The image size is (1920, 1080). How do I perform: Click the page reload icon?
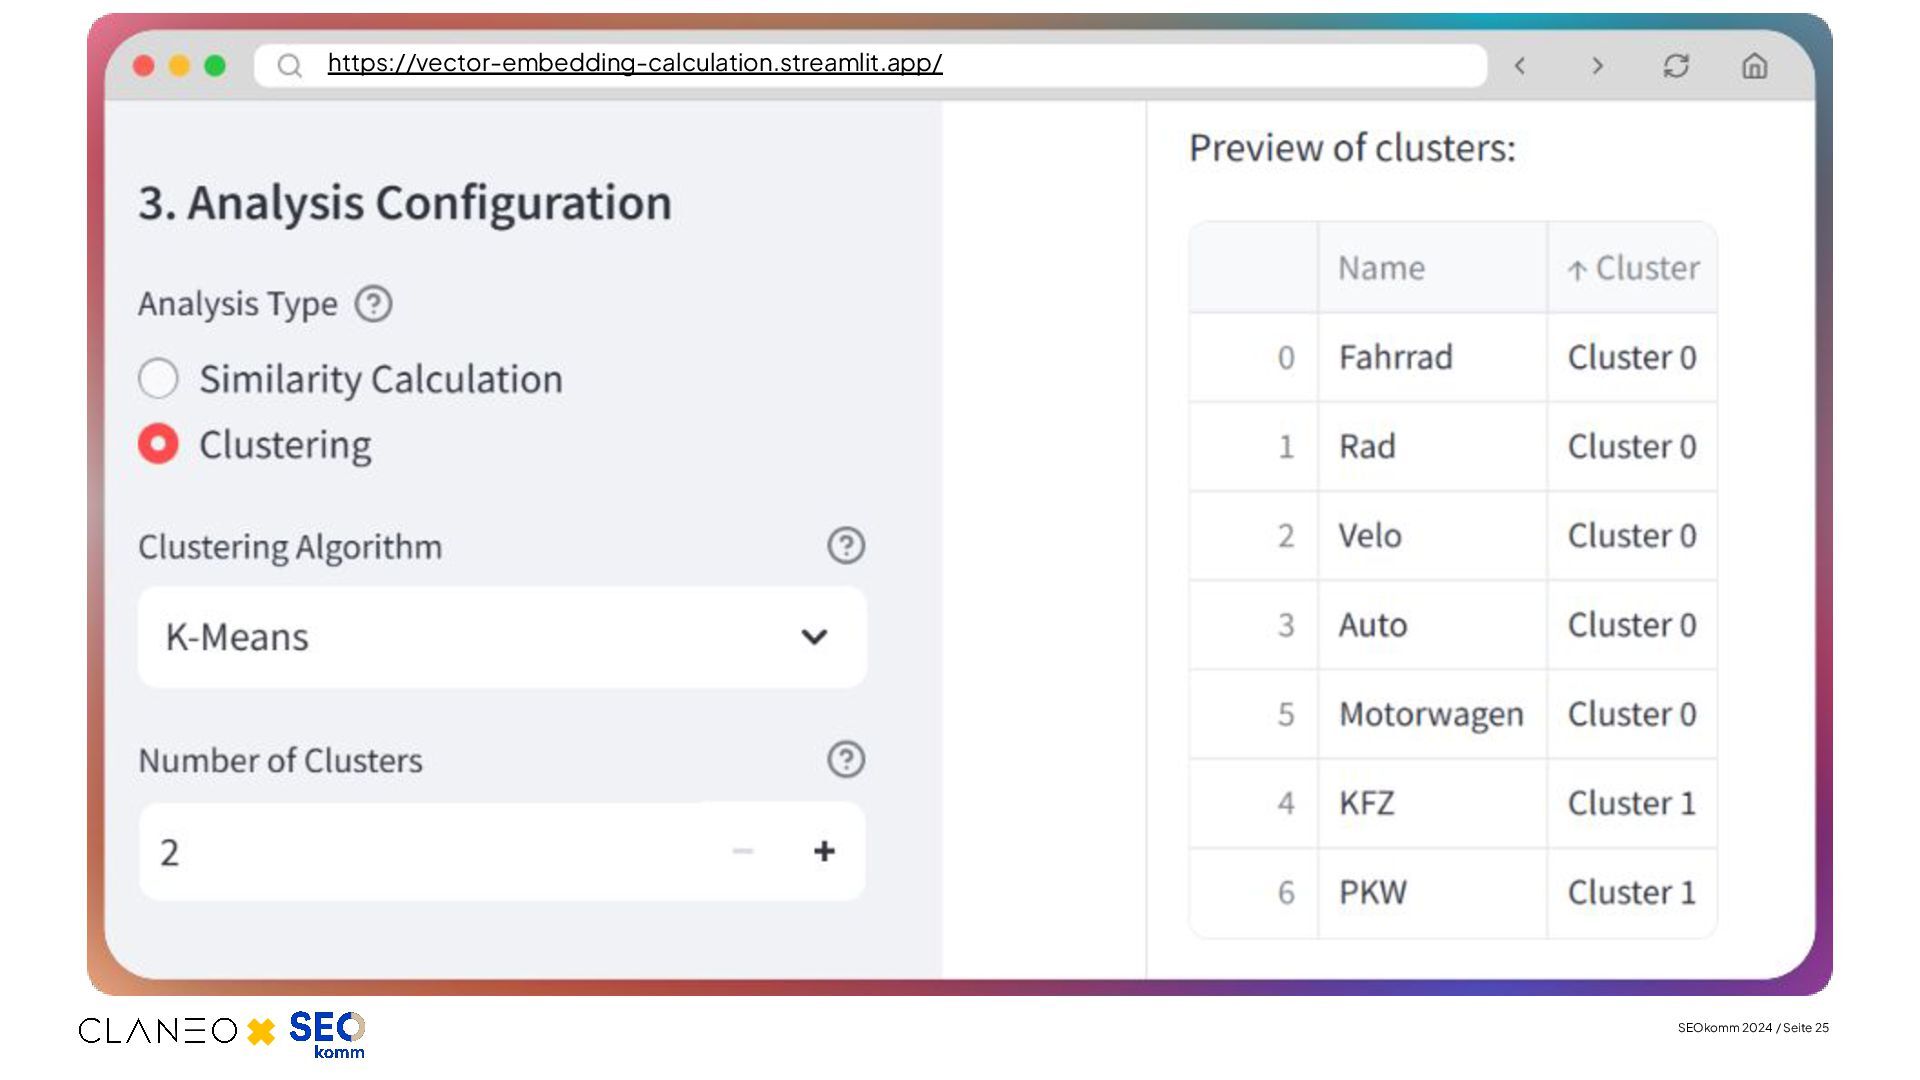pyautogui.click(x=1676, y=66)
